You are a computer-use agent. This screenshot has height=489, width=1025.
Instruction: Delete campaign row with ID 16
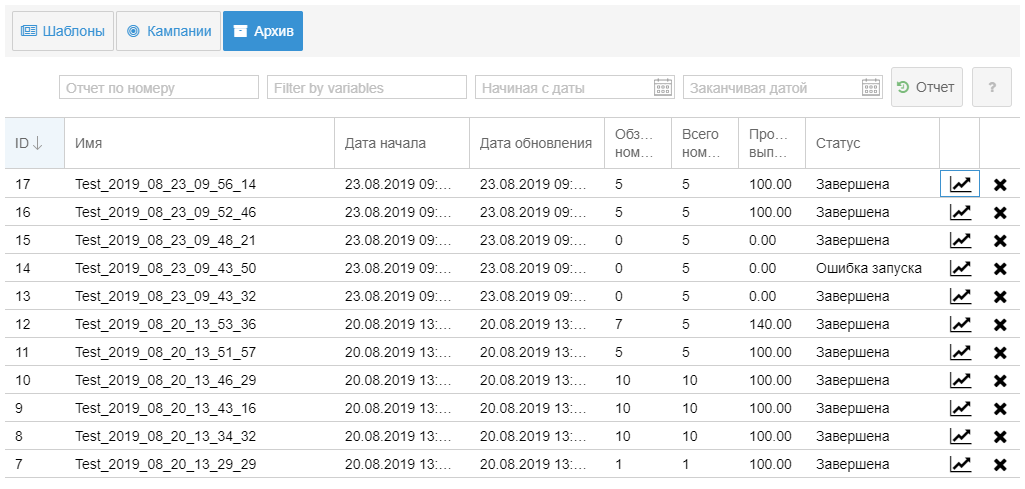(x=1000, y=212)
